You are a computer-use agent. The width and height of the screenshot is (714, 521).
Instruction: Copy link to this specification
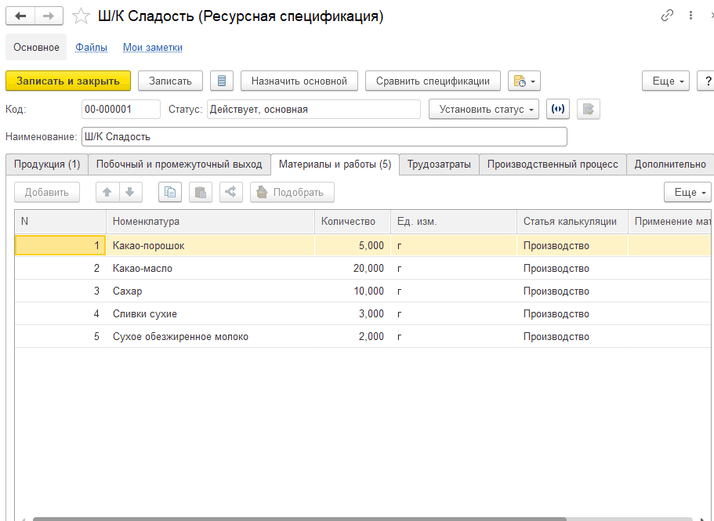(667, 16)
